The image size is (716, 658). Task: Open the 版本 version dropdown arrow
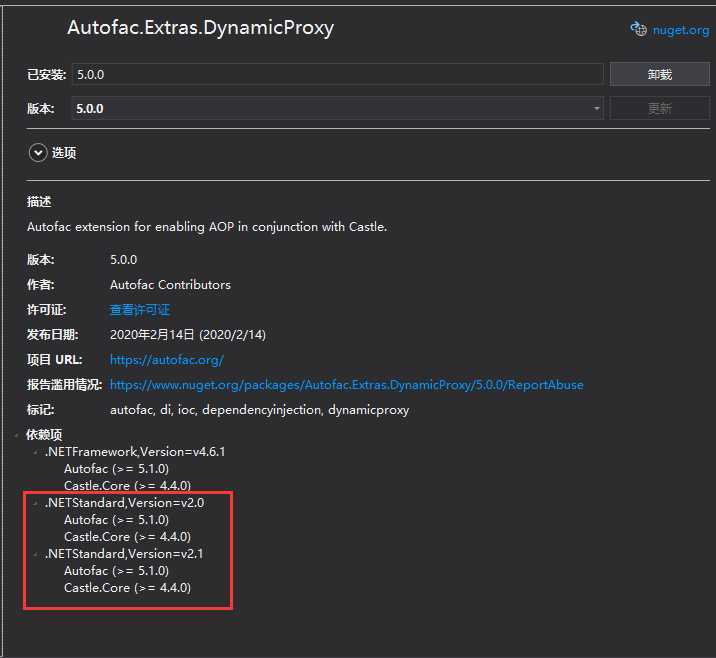click(x=597, y=109)
